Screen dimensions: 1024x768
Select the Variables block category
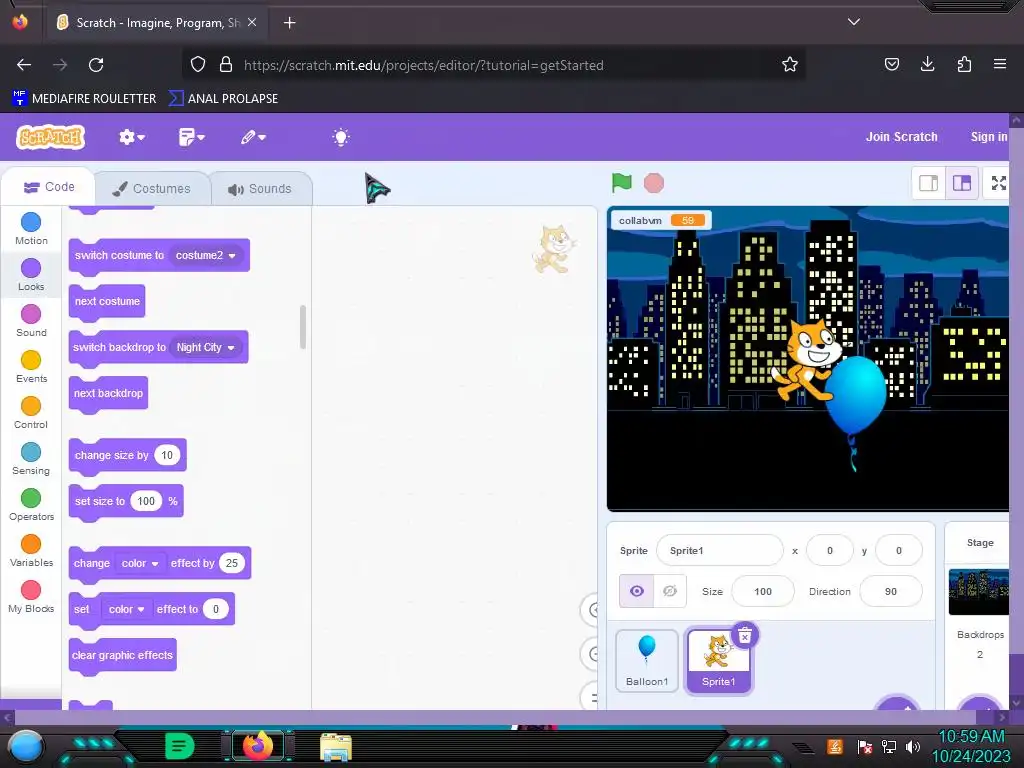tap(31, 551)
